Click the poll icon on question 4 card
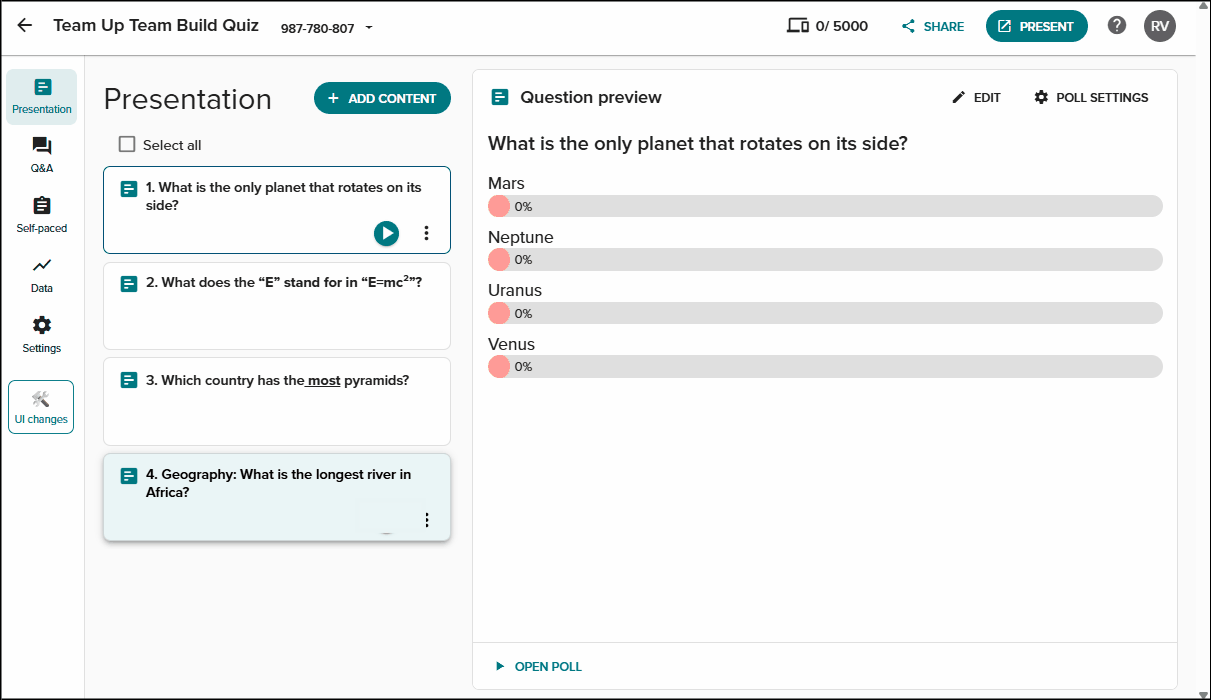This screenshot has height=700, width=1211. click(129, 476)
